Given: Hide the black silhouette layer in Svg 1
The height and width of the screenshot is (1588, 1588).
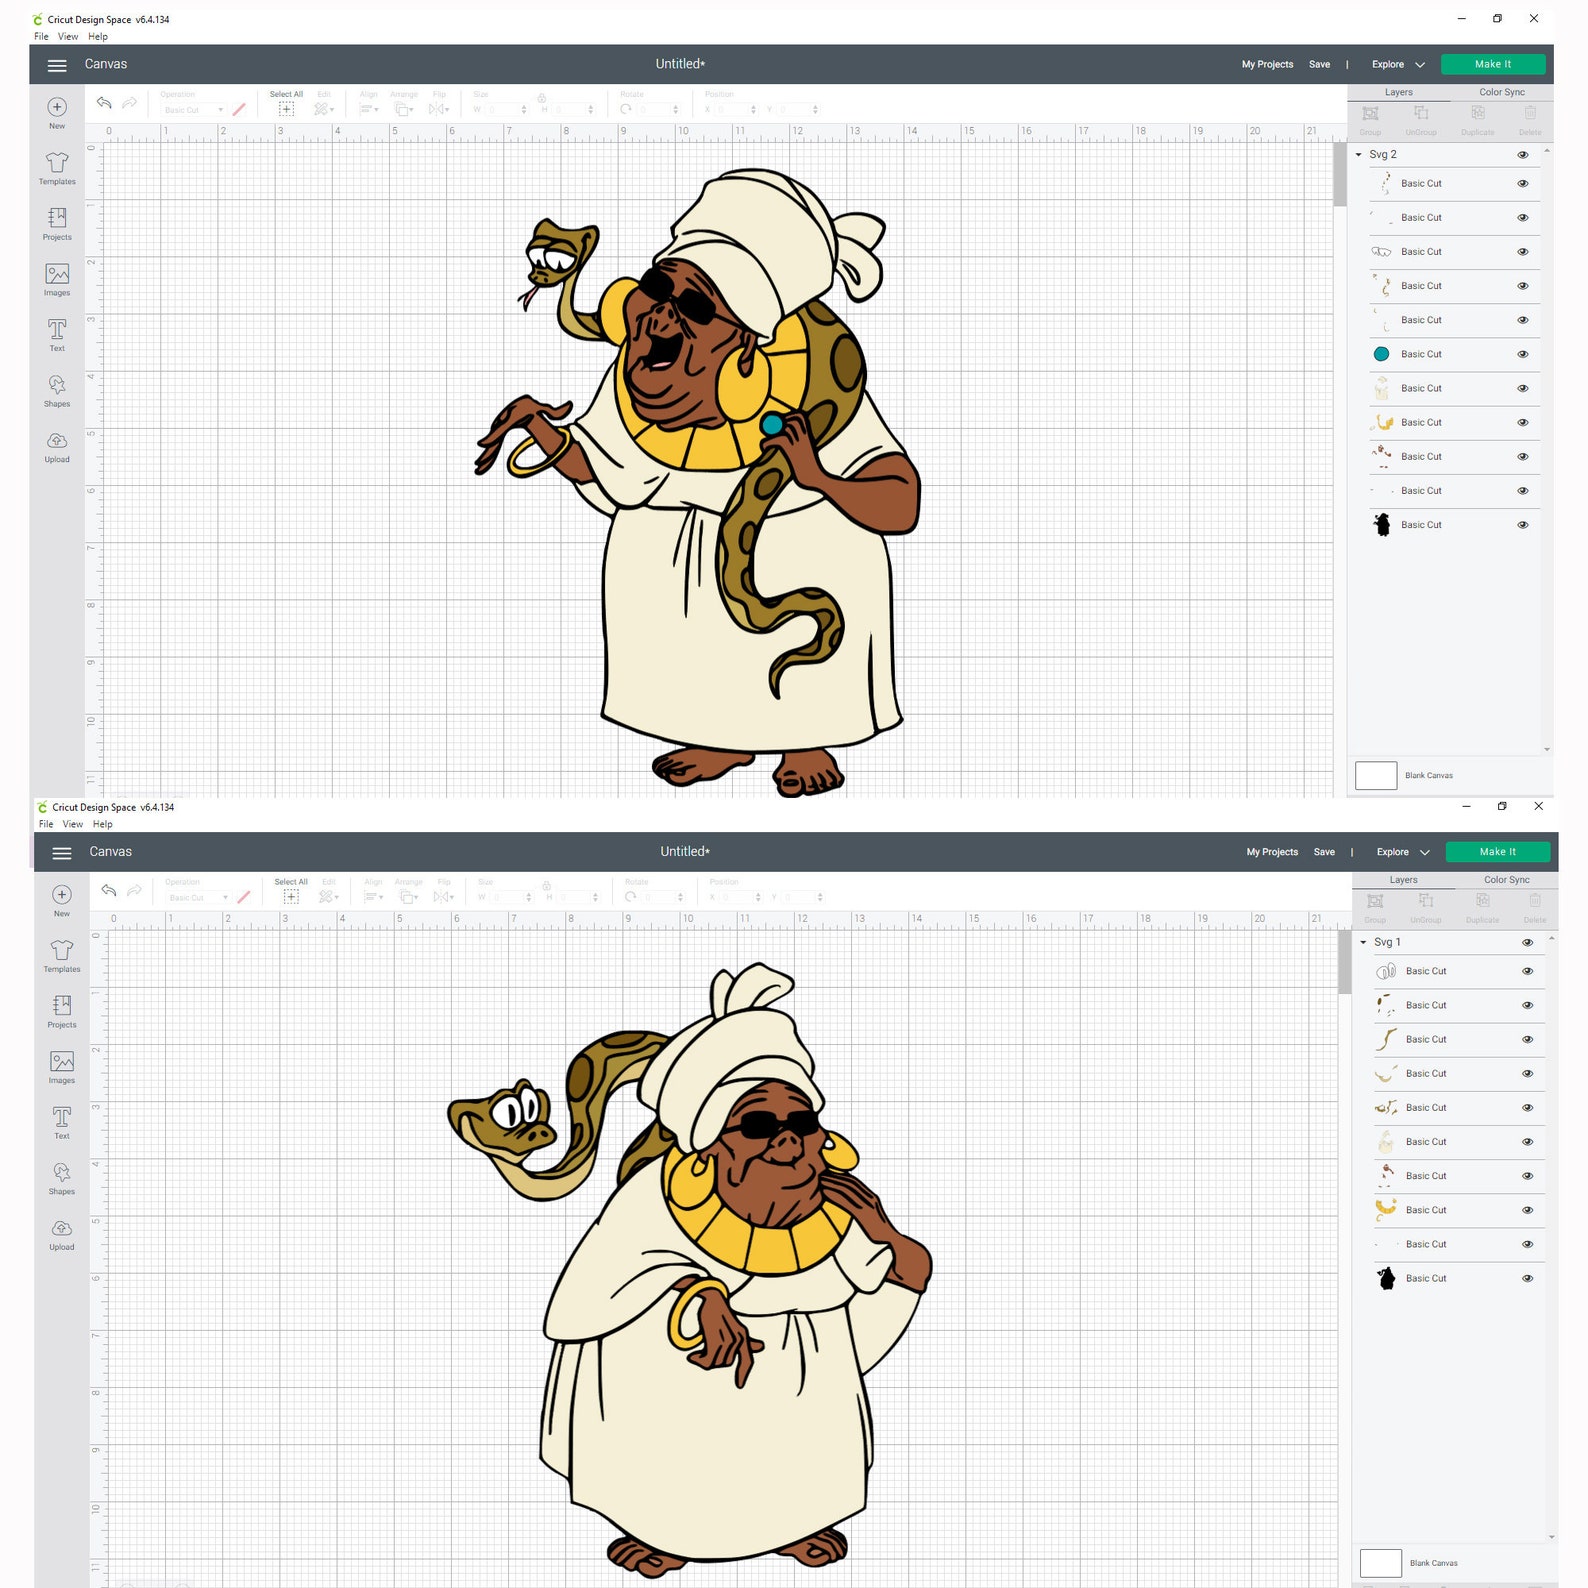Looking at the screenshot, I should pyautogui.click(x=1528, y=1279).
